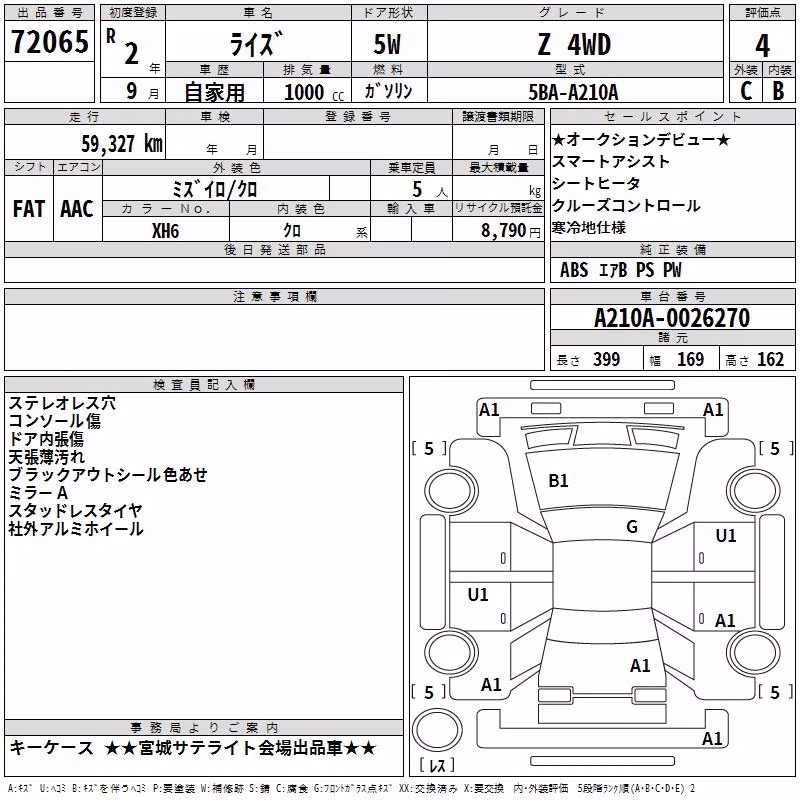Image resolution: width=800 pixels, height=800 pixels.
Task: Select the inspector note 天張薄汚れ
Action: 46,457
